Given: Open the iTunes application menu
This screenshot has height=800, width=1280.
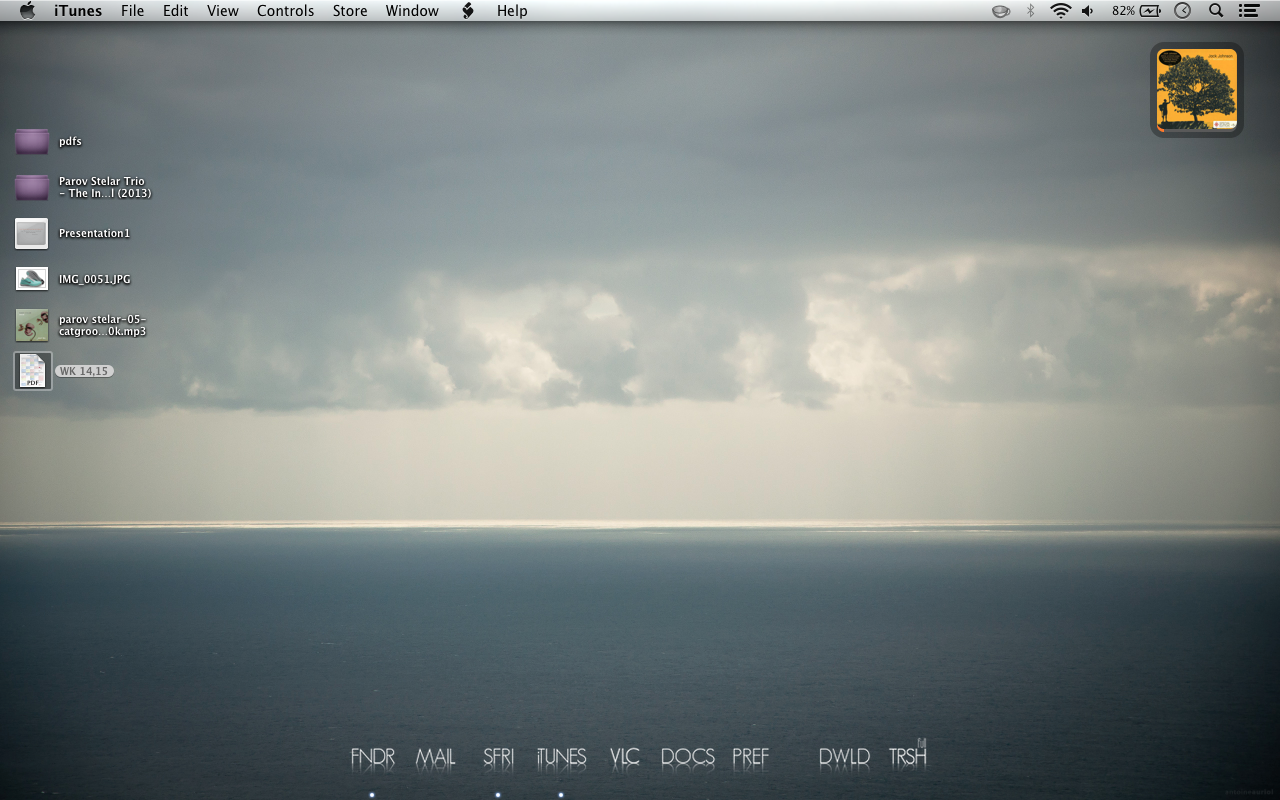Looking at the screenshot, I should pos(78,11).
